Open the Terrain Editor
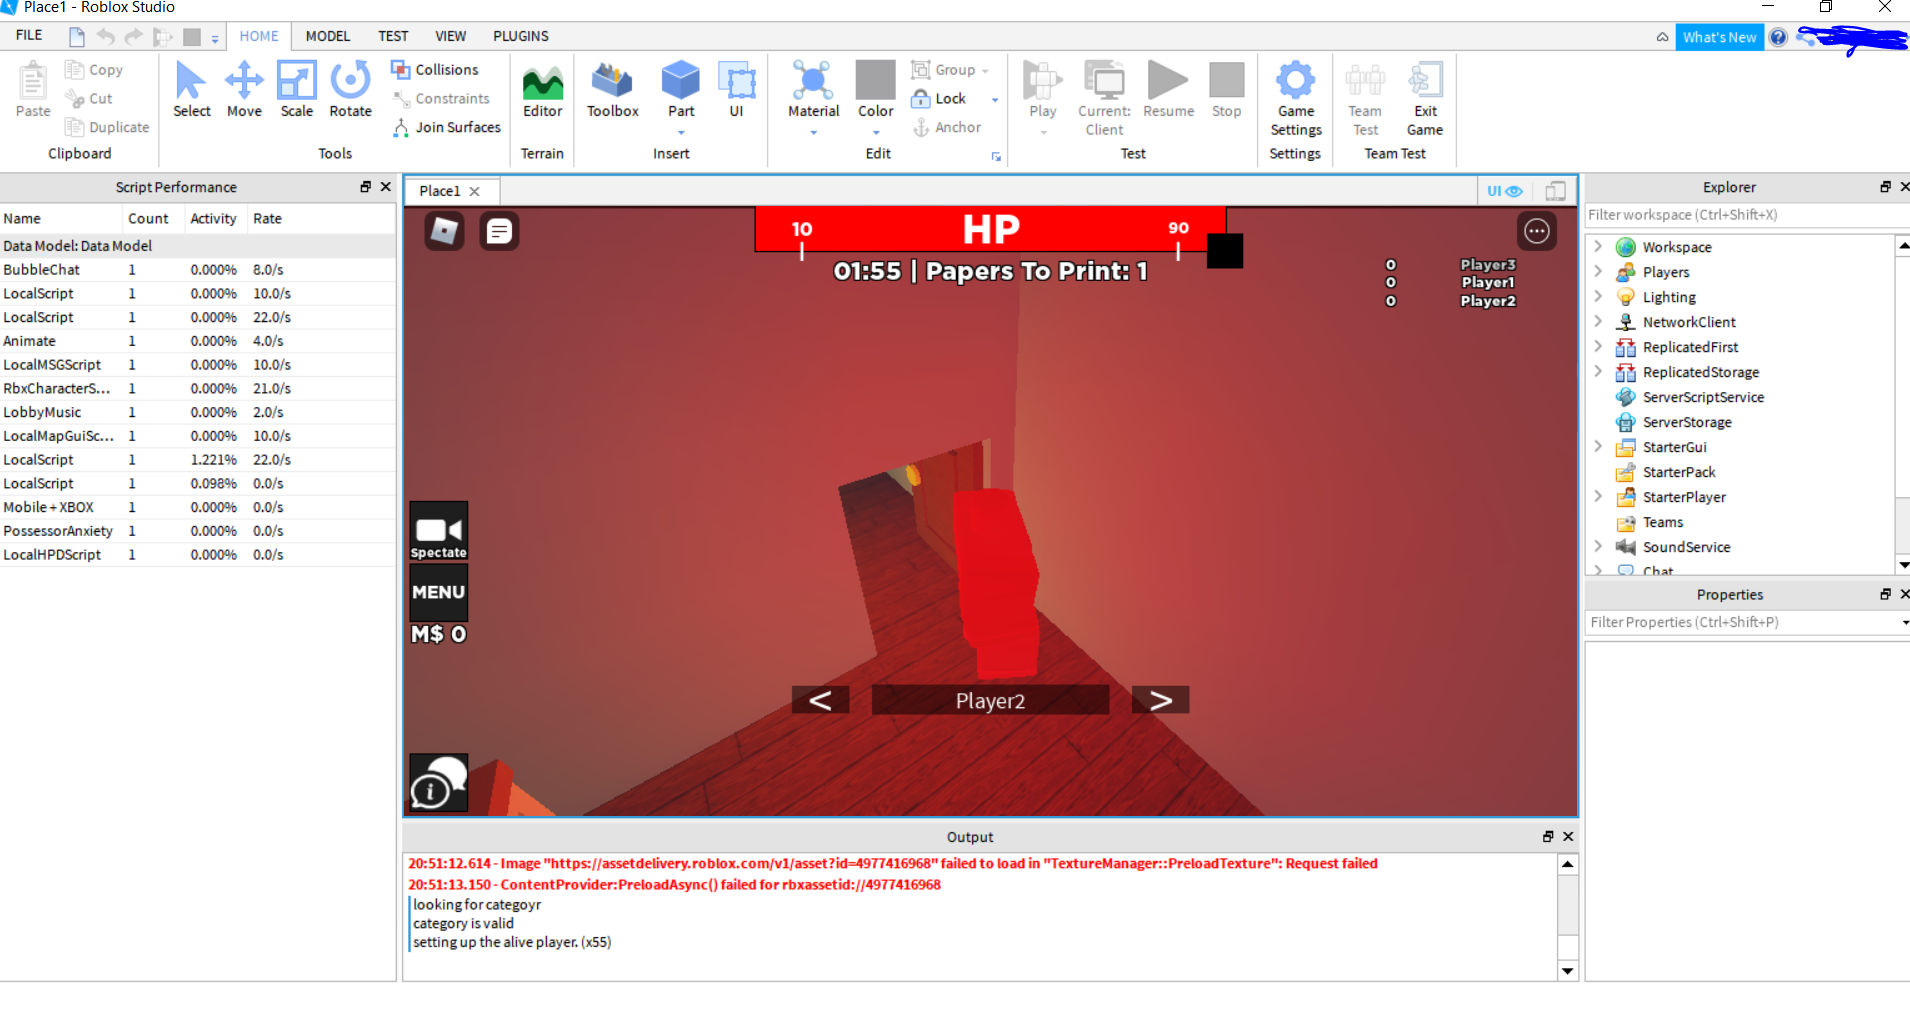Screen dimensions: 1910x1022 (542, 89)
